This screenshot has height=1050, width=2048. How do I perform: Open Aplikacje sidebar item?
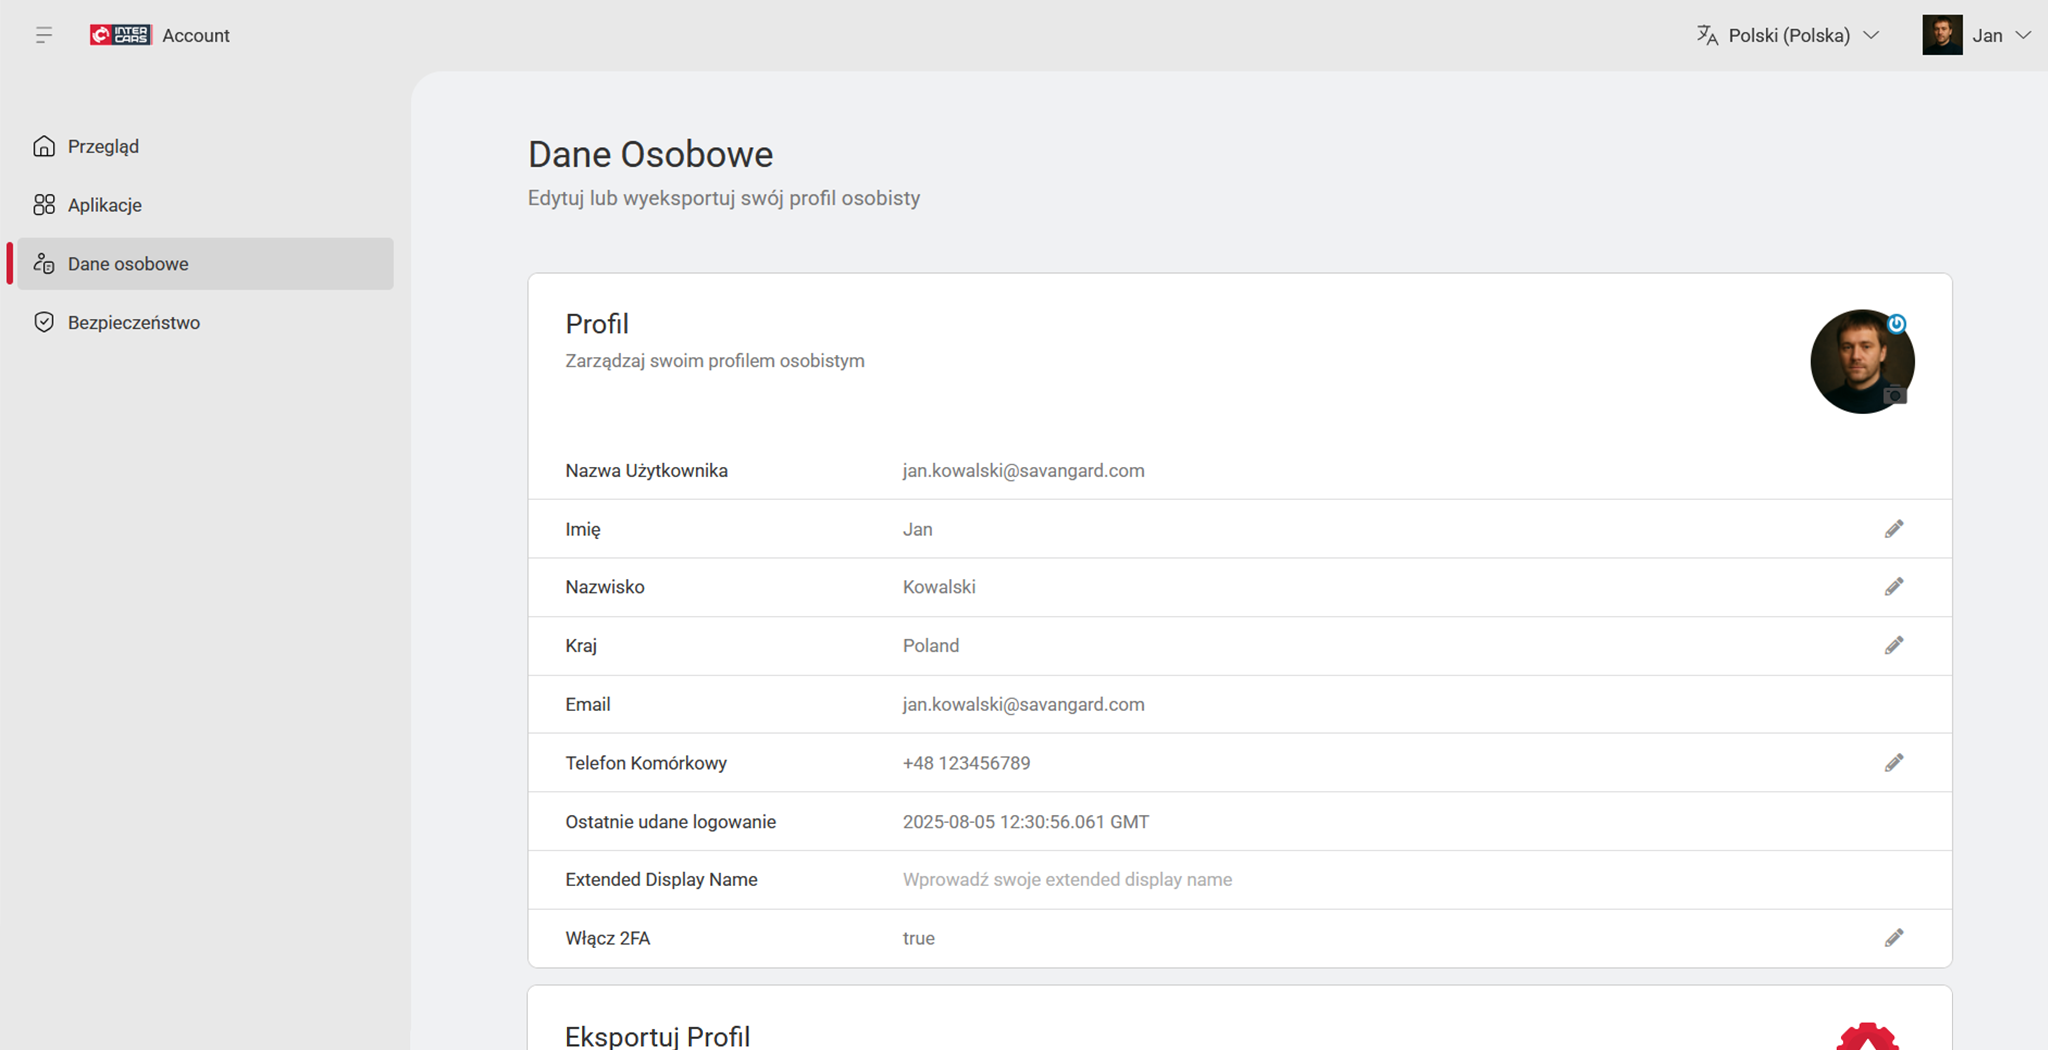[104, 205]
